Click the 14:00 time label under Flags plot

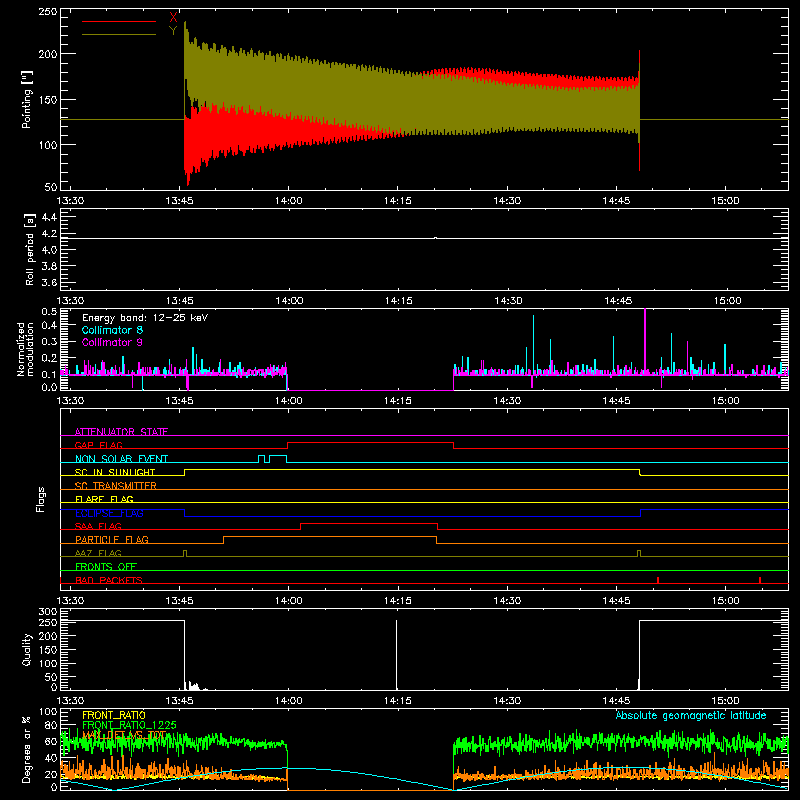point(289,601)
